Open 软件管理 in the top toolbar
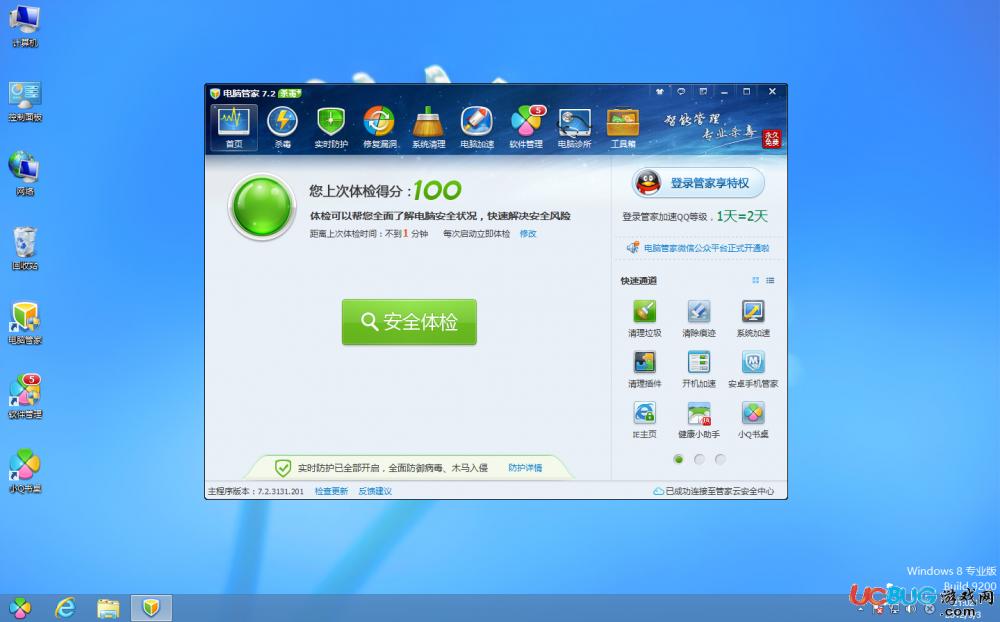Image resolution: width=1000 pixels, height=622 pixels. tap(526, 127)
